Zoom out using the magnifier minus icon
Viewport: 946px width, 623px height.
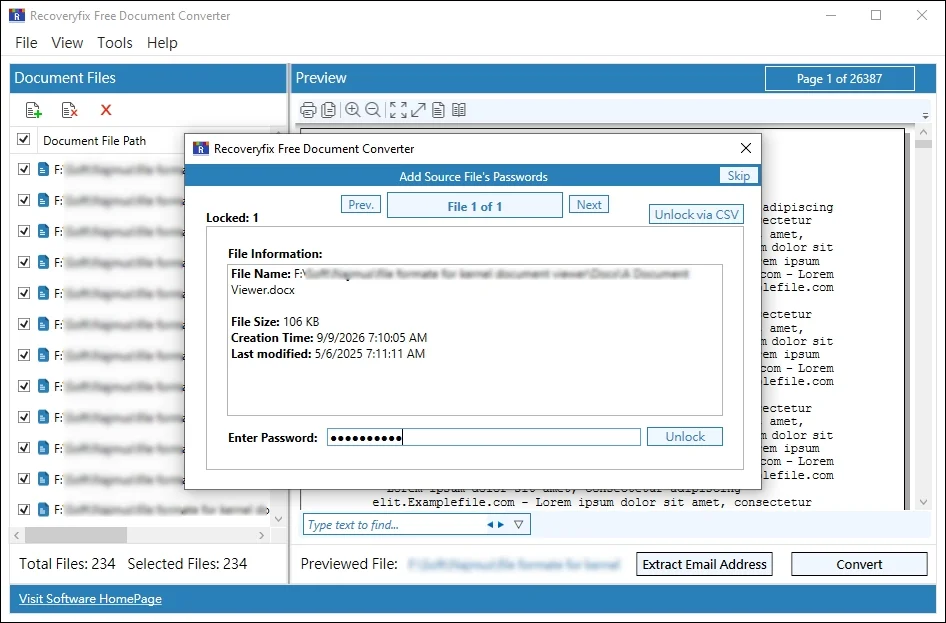pos(373,110)
